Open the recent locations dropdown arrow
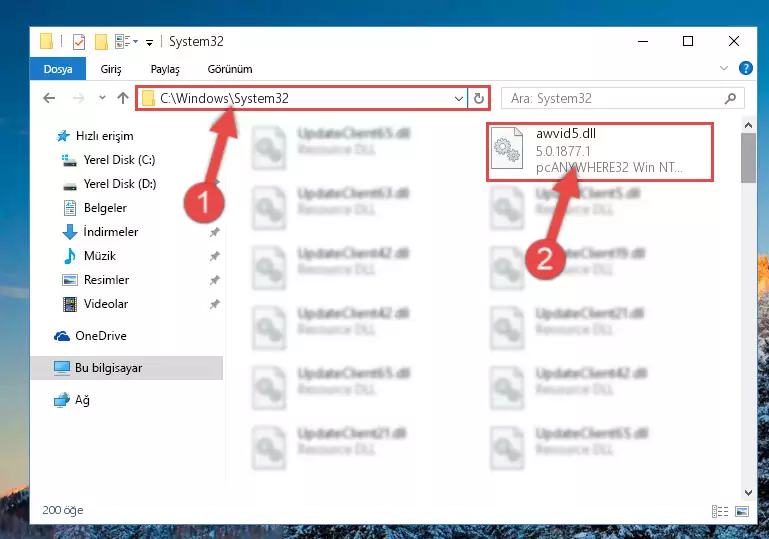The height and width of the screenshot is (539, 769). (x=102, y=98)
